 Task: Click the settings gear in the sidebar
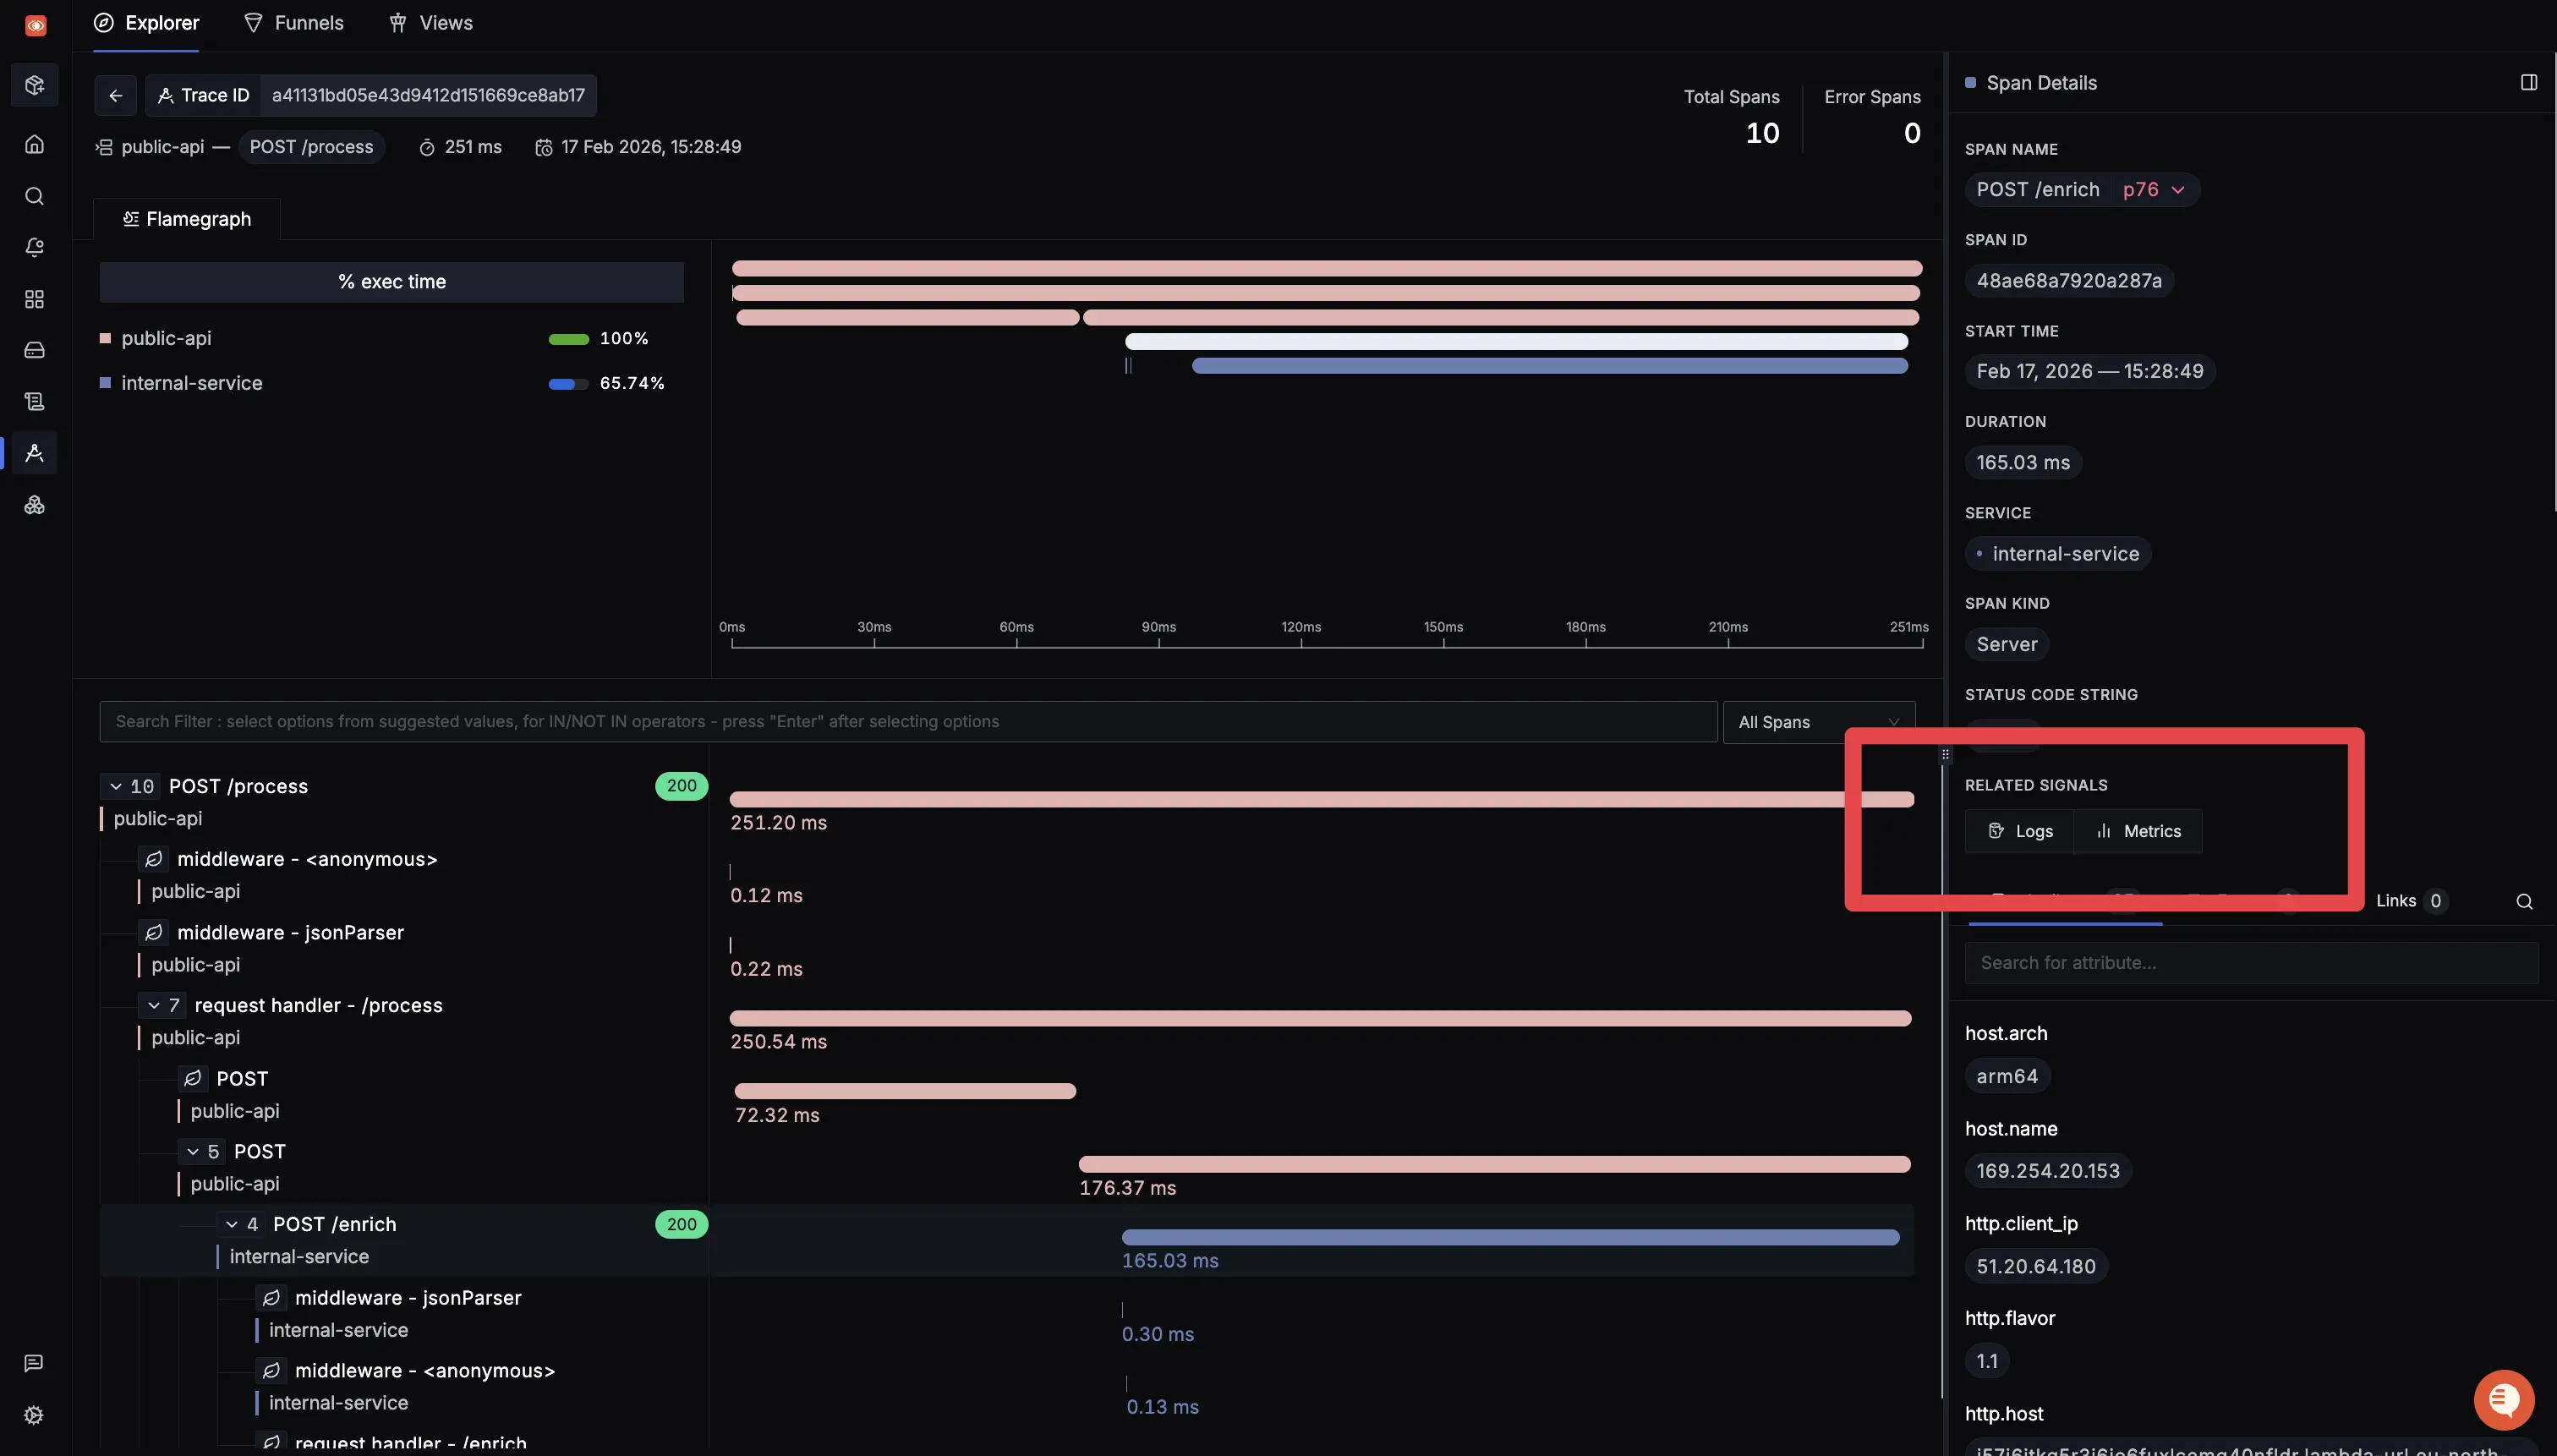pyautogui.click(x=34, y=1415)
